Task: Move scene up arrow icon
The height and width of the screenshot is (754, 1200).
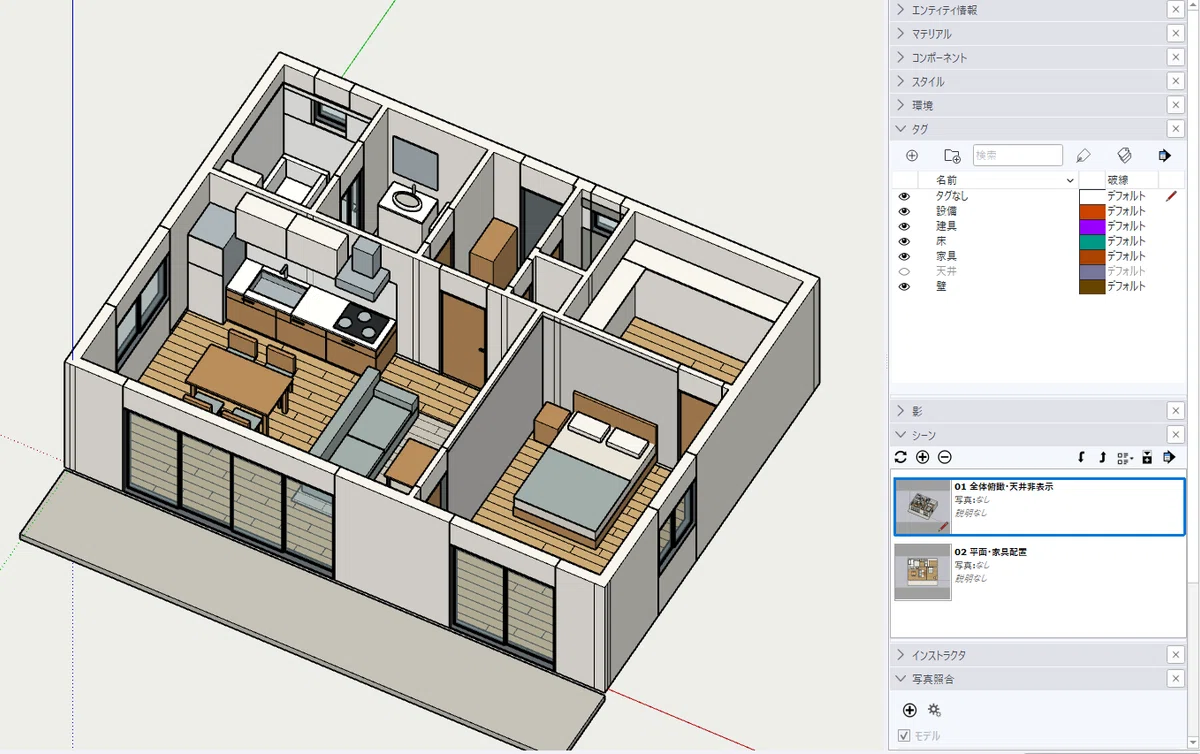Action: 1102,457
